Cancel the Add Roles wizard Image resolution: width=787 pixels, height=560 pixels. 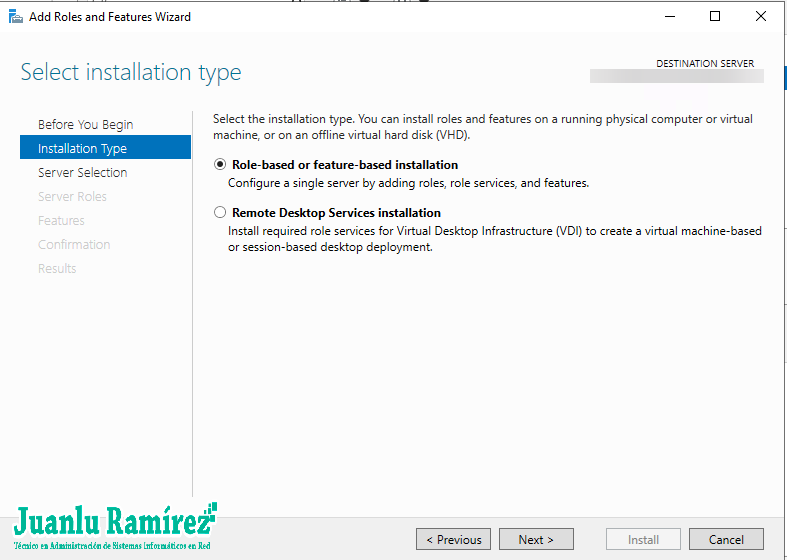click(726, 539)
